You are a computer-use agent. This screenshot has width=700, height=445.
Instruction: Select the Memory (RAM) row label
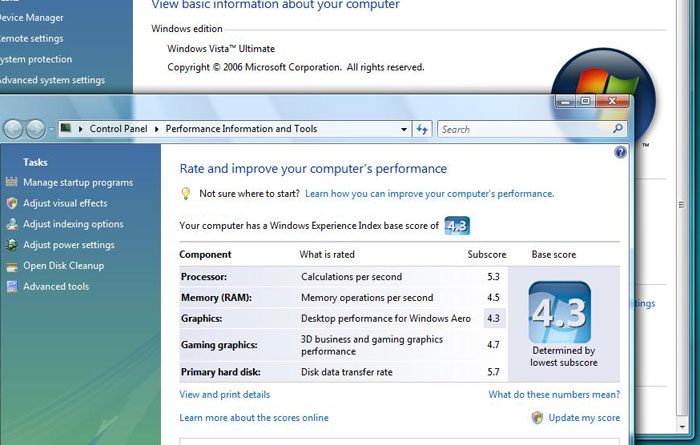(217, 298)
